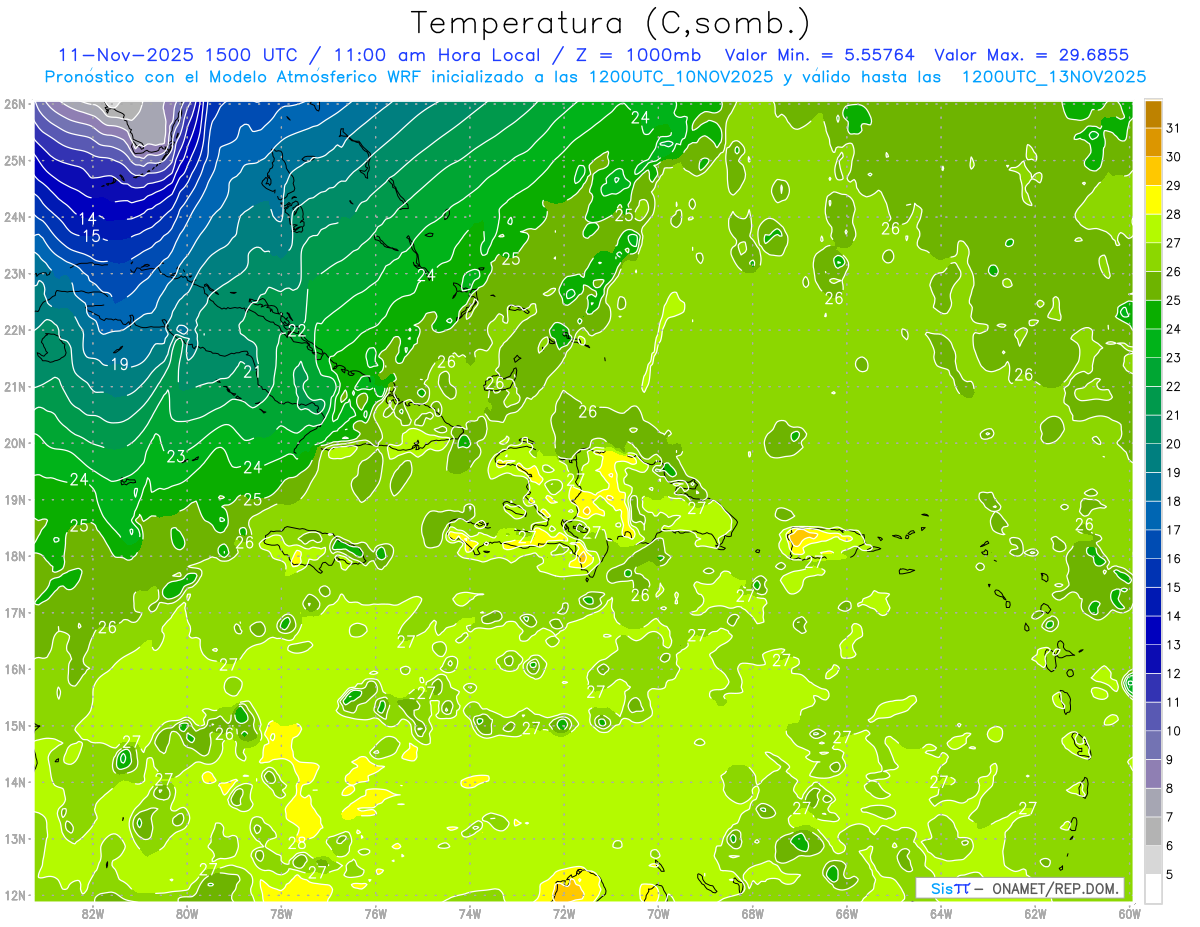Click the '28' contour label near 78W
Image resolution: width=1200 pixels, height=927 pixels.
click(x=297, y=843)
